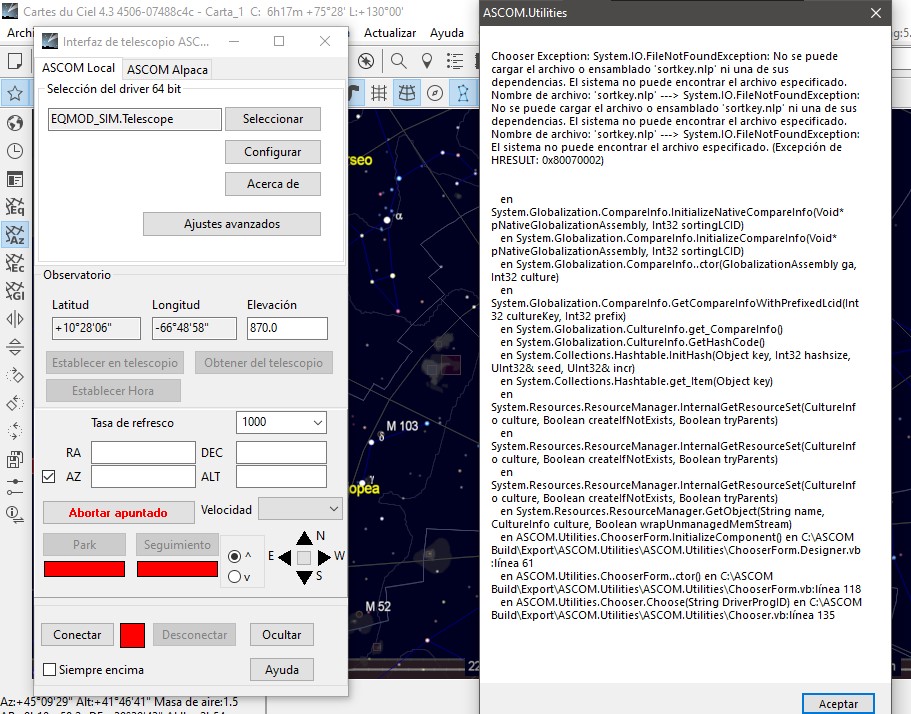The width and height of the screenshot is (911, 714).
Task: Select the globe icon in the left sidebar
Action: click(x=15, y=123)
